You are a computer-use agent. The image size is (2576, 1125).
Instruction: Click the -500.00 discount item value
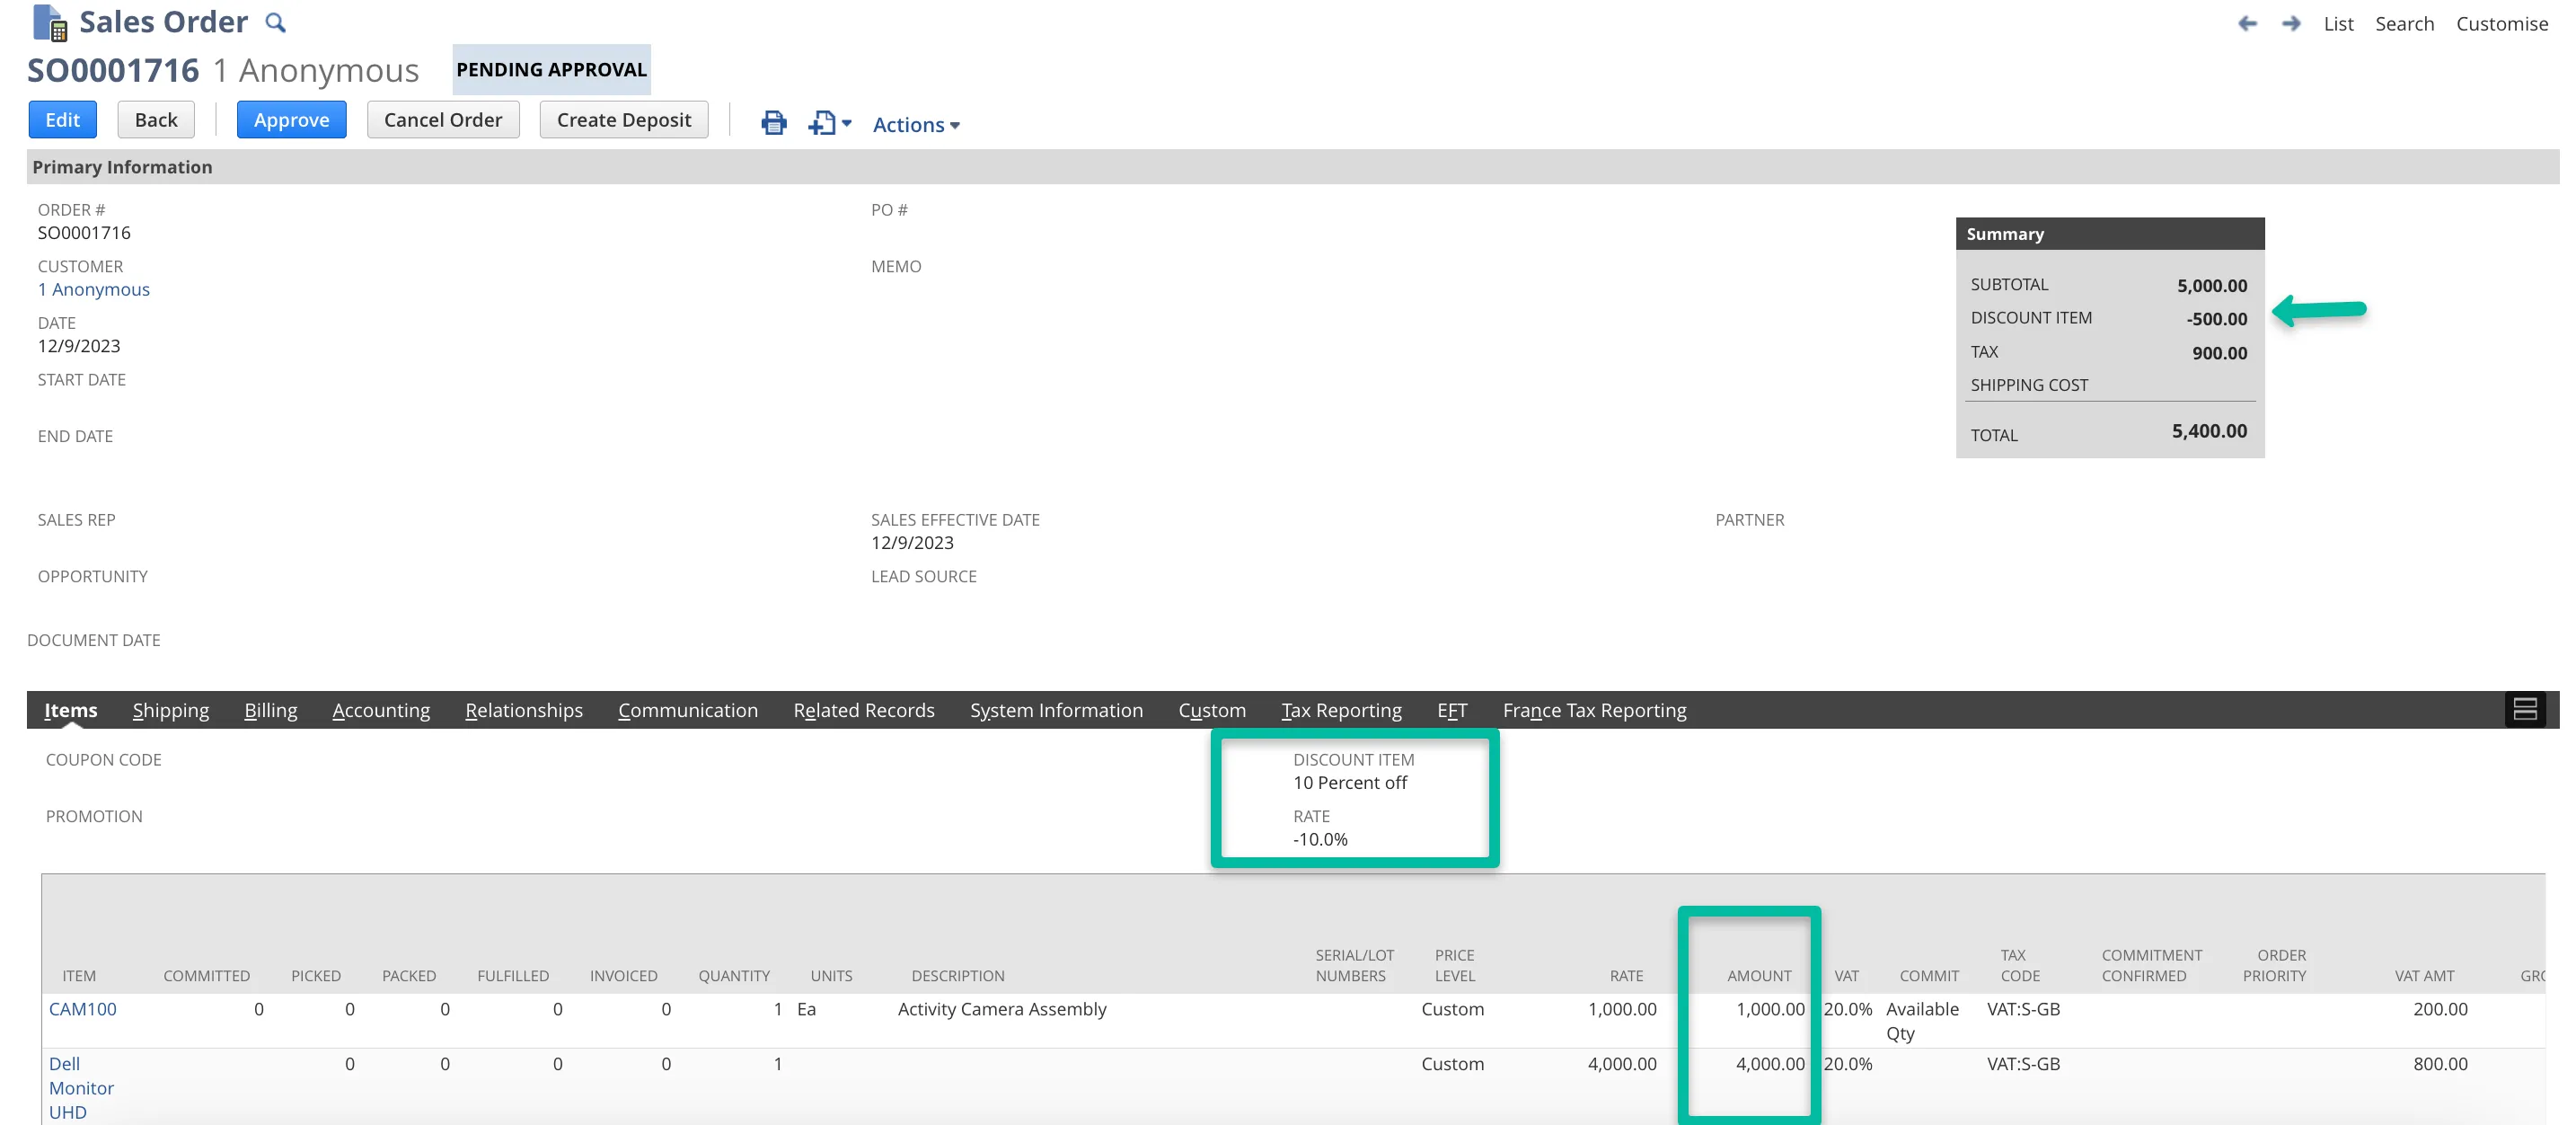2216,319
